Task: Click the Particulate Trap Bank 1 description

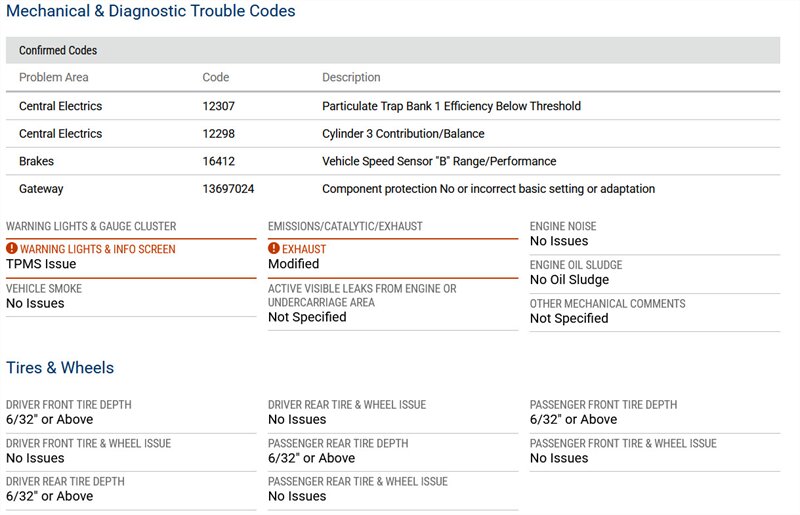Action: [x=451, y=106]
